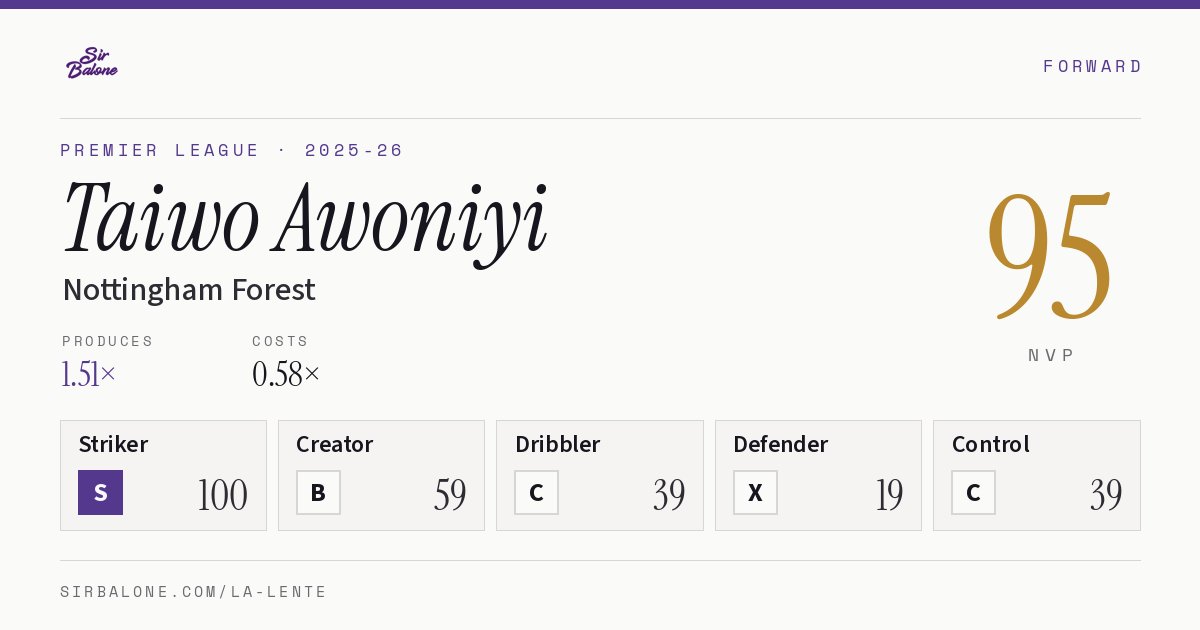Open the Striker rating card

[x=163, y=475]
